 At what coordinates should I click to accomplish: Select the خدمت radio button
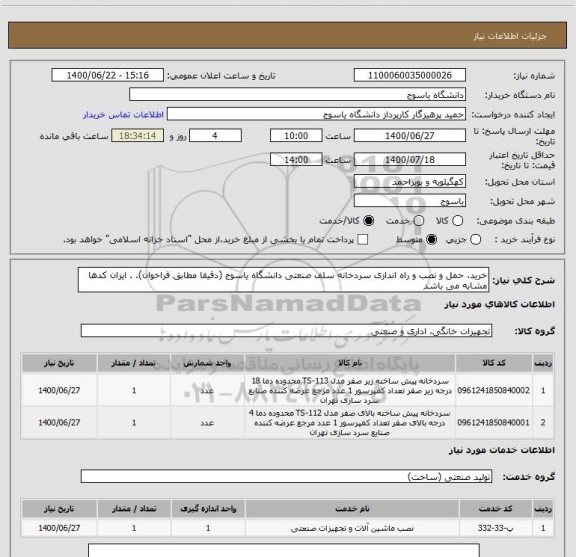point(419,221)
